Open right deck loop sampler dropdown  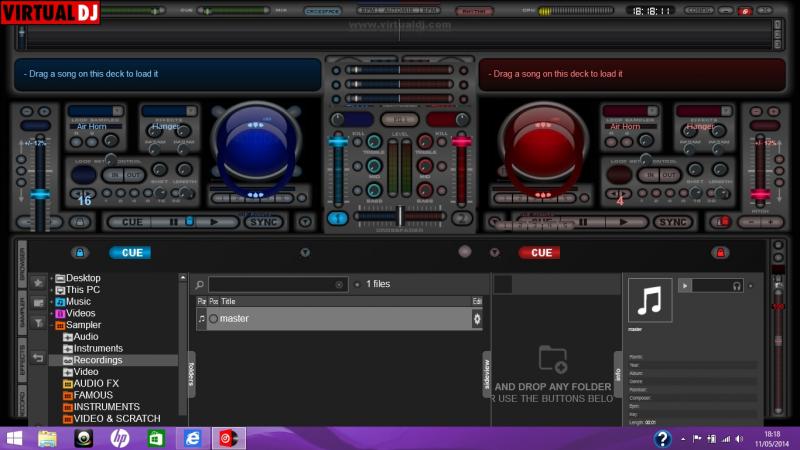click(652, 111)
